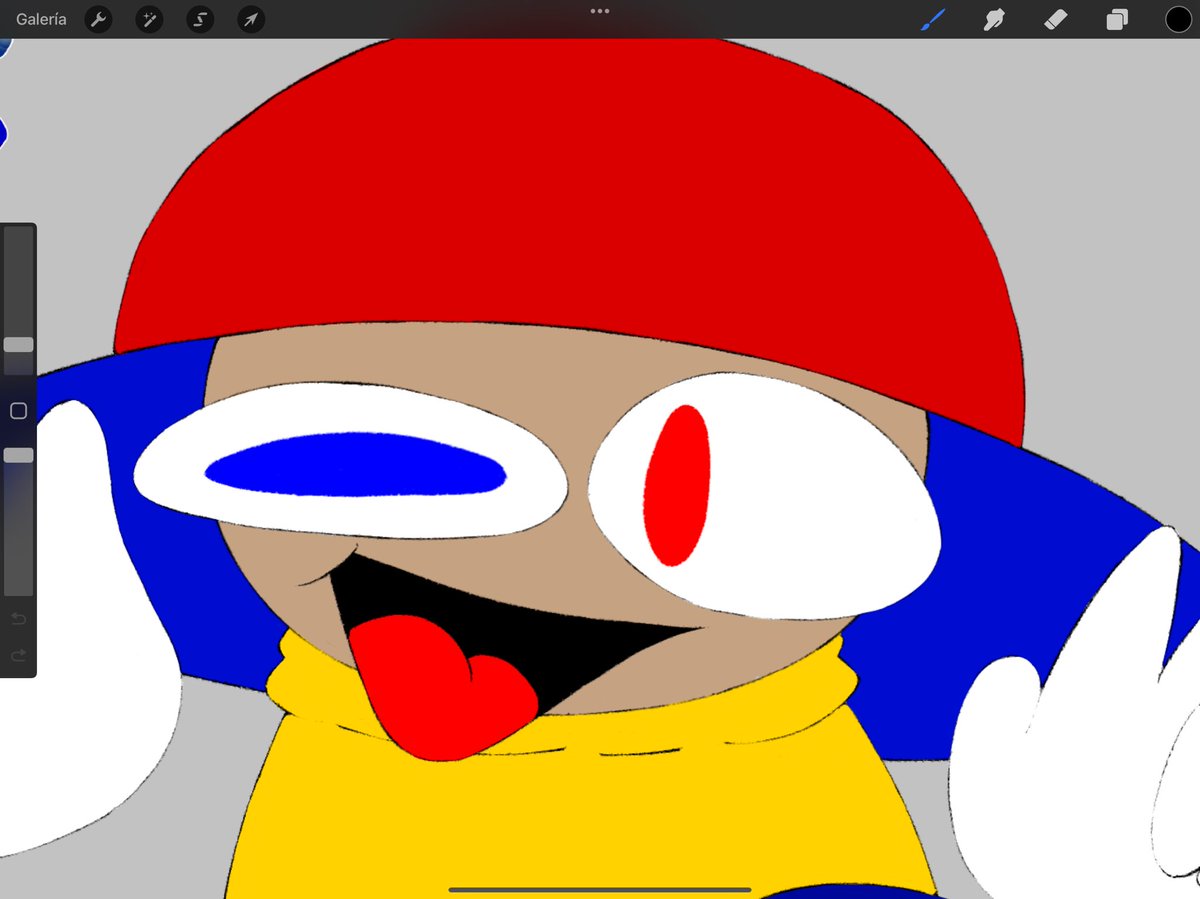Undo the last stroke with sidebar arrow
The height and width of the screenshot is (899, 1200).
pos(18,619)
